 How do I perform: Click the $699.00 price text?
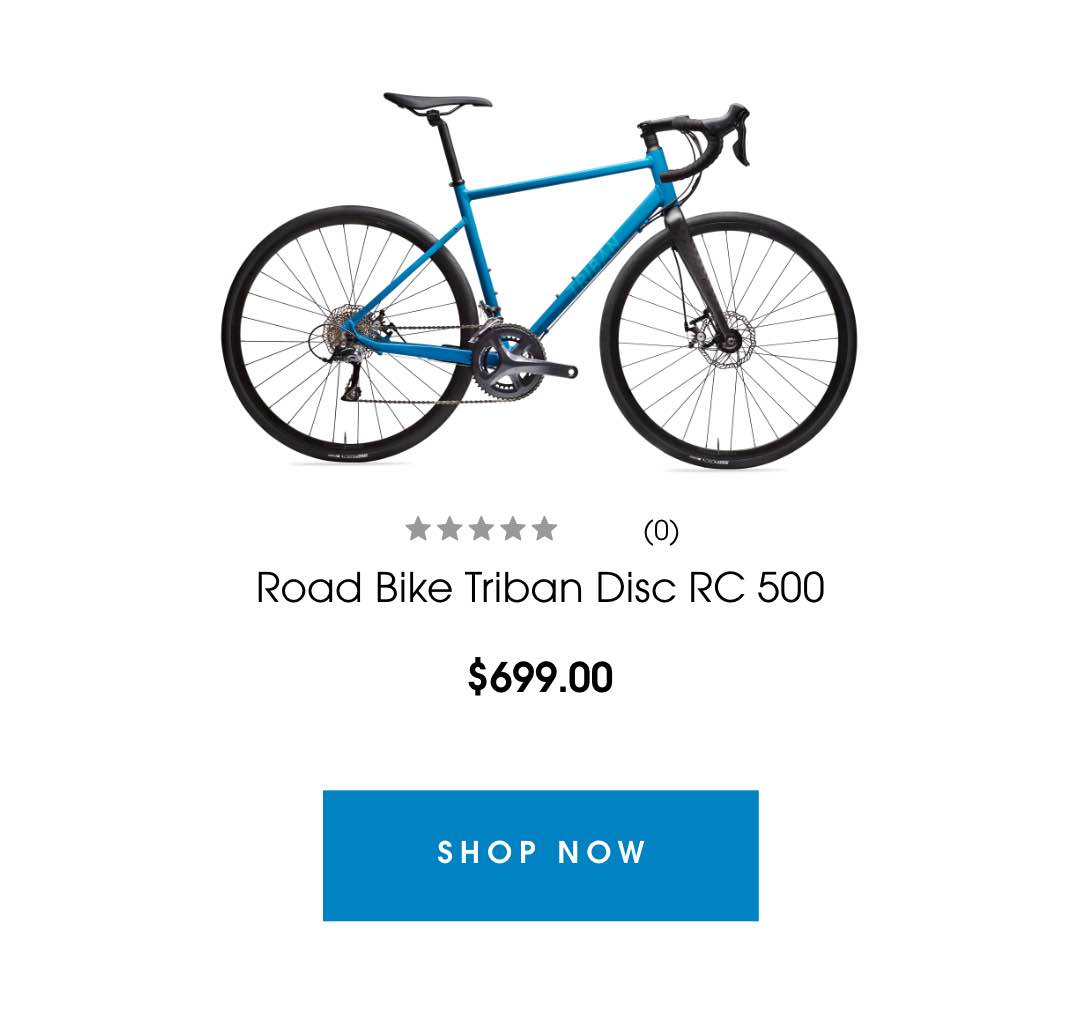pyautogui.click(x=540, y=677)
